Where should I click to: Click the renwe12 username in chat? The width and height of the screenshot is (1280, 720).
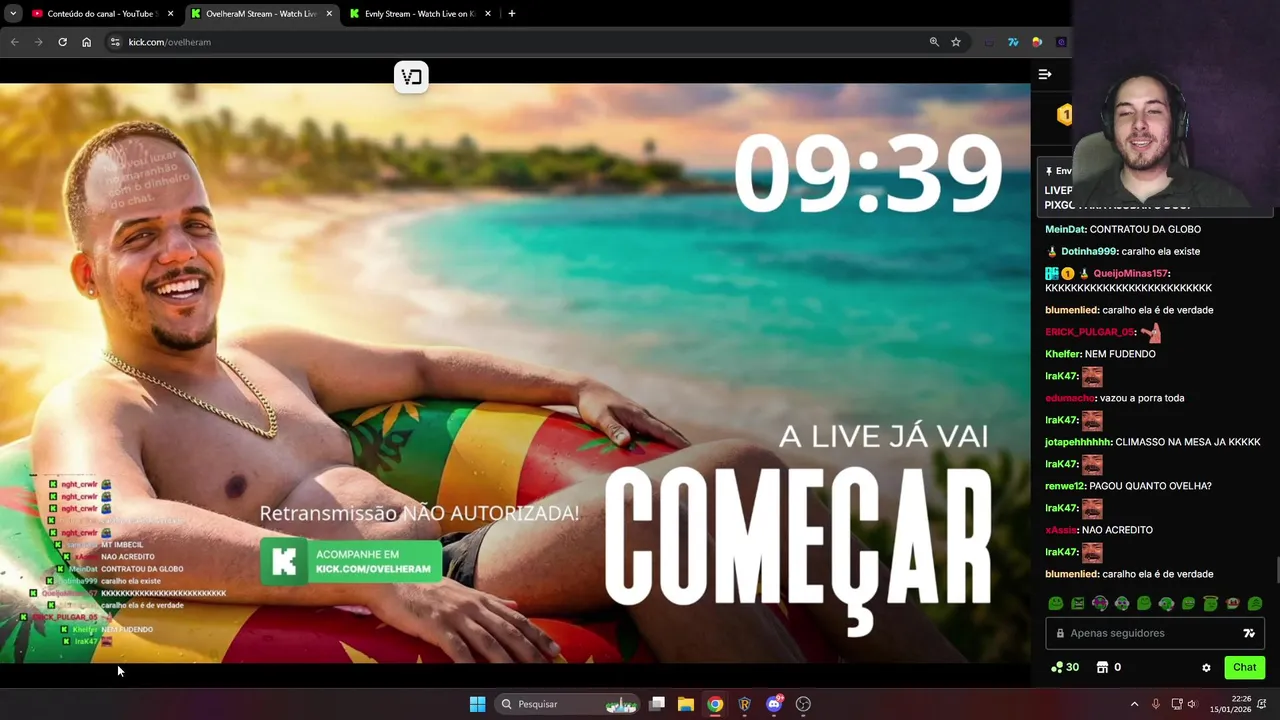point(1065,486)
